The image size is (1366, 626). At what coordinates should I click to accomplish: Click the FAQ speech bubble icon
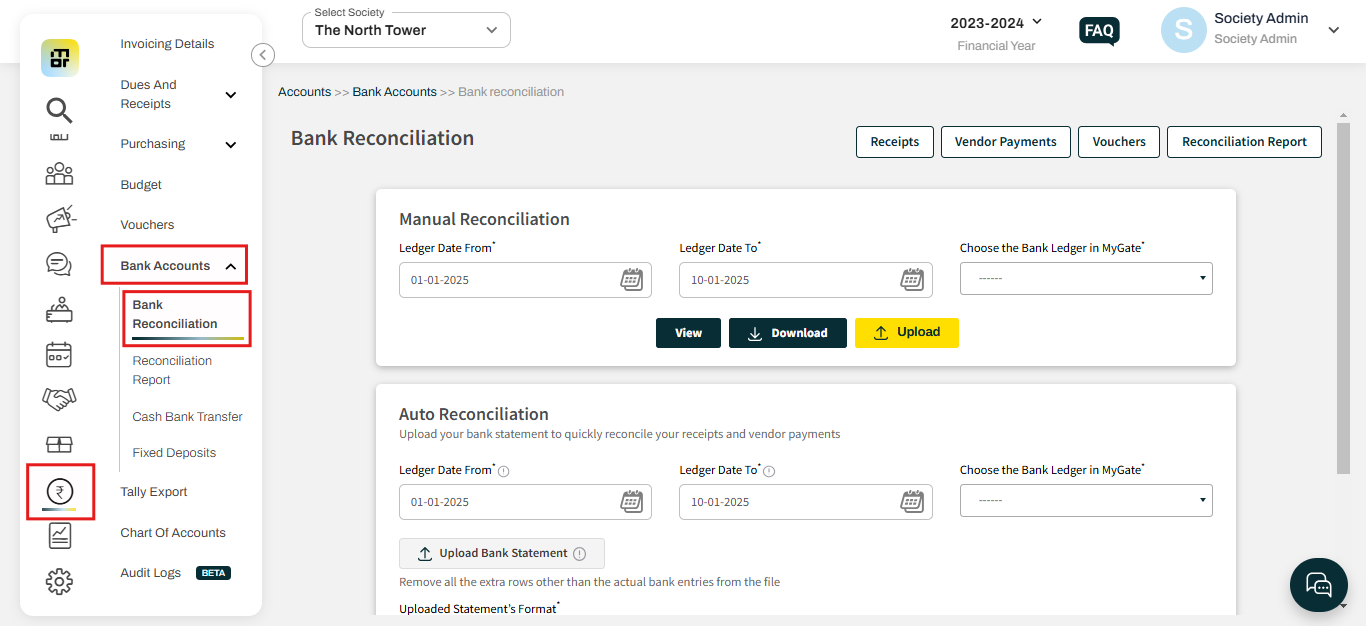point(1099,31)
